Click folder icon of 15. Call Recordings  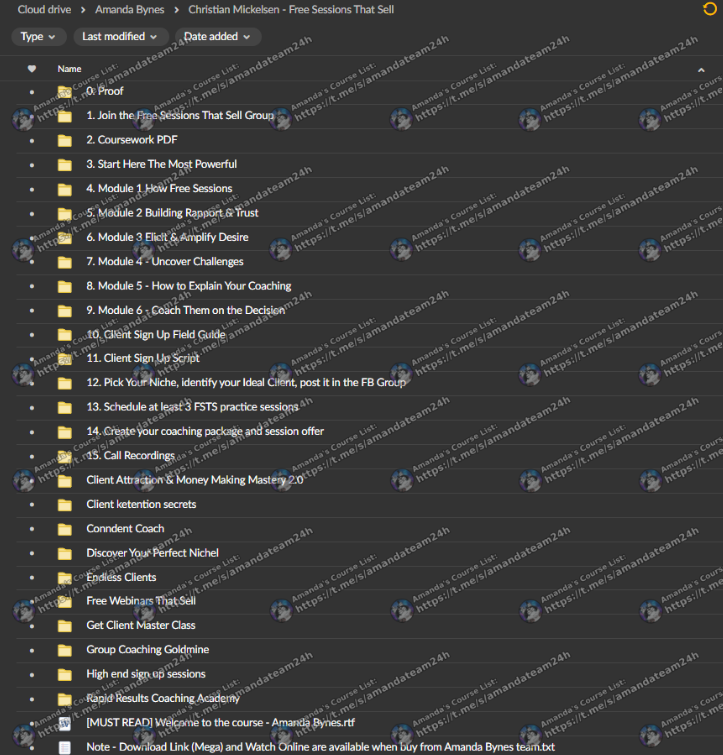pyautogui.click(x=65, y=456)
